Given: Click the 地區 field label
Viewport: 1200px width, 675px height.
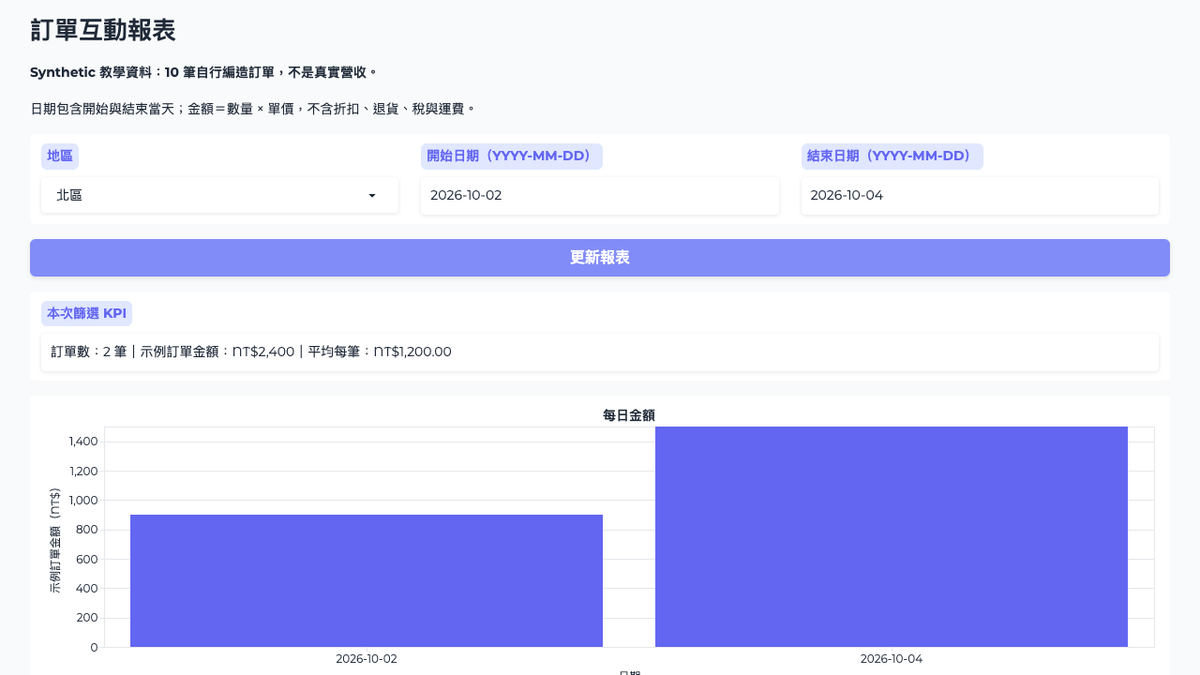Looking at the screenshot, I should coord(60,156).
